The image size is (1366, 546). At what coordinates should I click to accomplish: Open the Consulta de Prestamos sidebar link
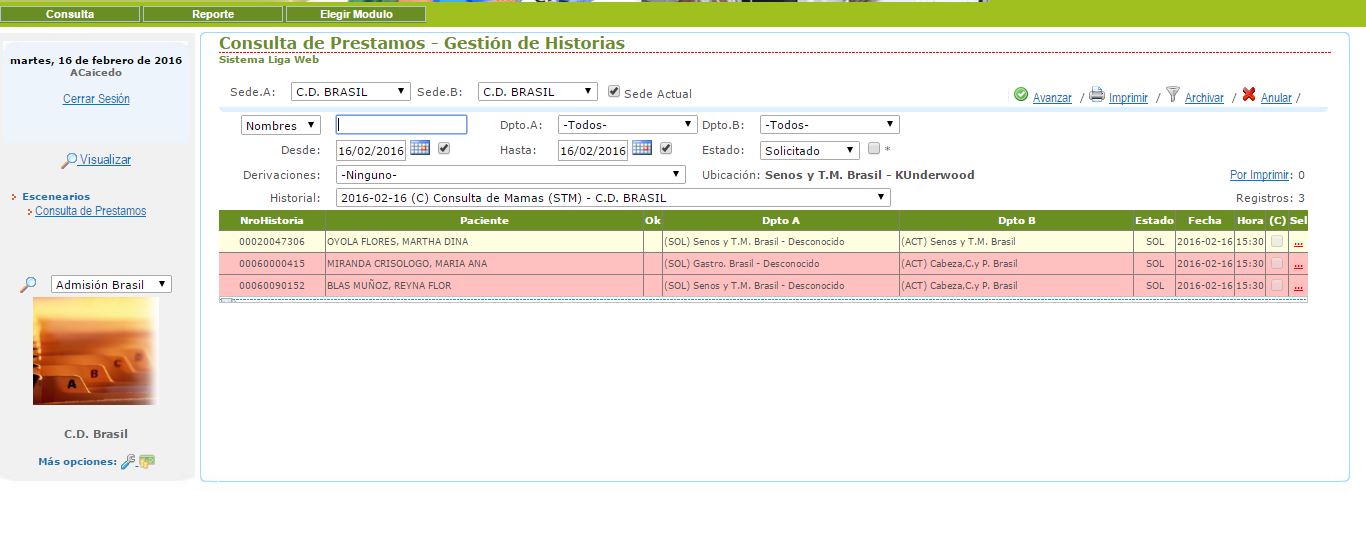[90, 211]
